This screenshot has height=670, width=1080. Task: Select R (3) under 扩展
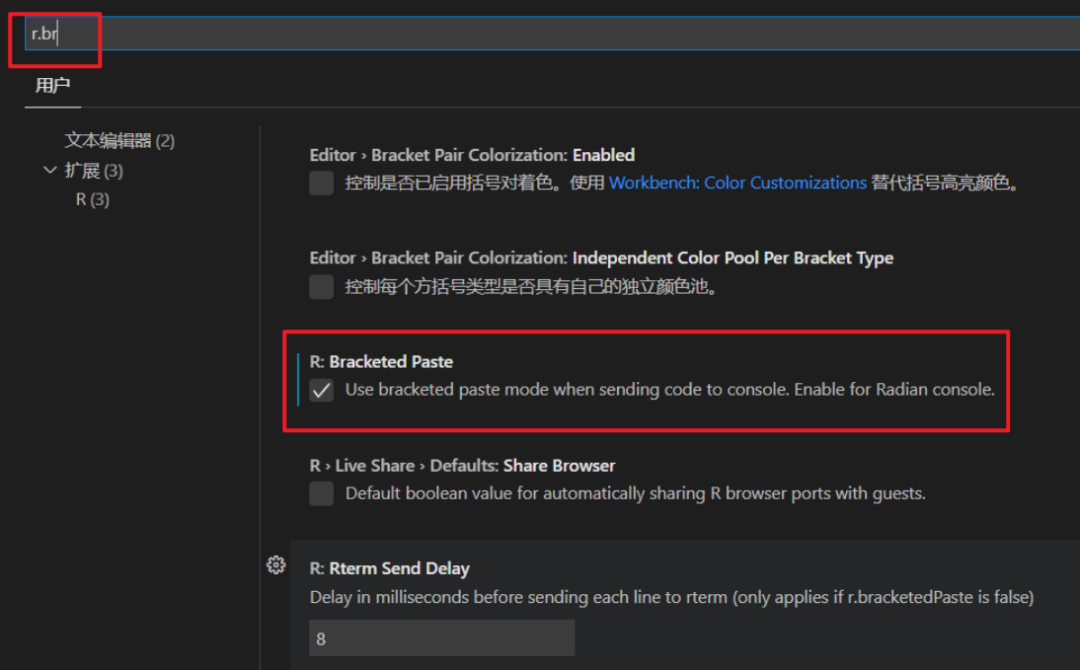(x=93, y=200)
